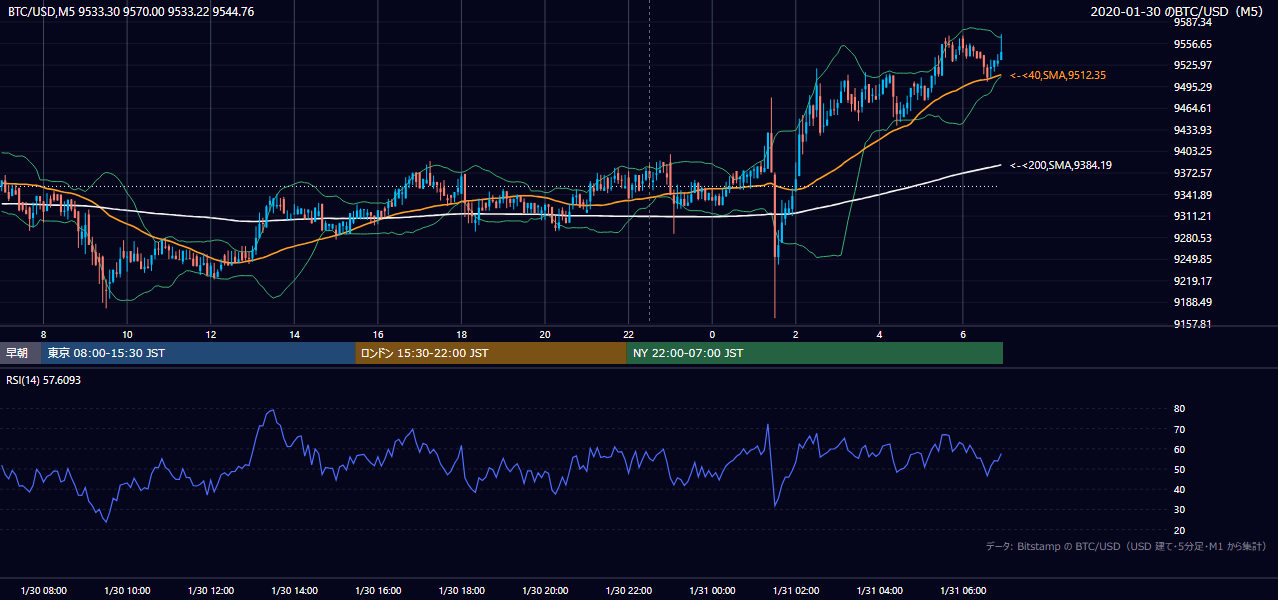Image resolution: width=1278 pixels, height=600 pixels.
Task: Click the RSI scale value 80
Action: 1179,409
